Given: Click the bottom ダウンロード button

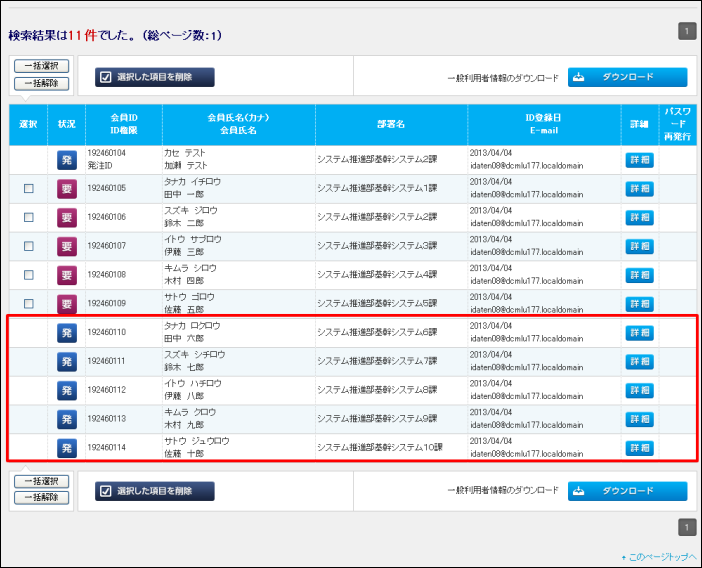Looking at the screenshot, I should tap(627, 491).
